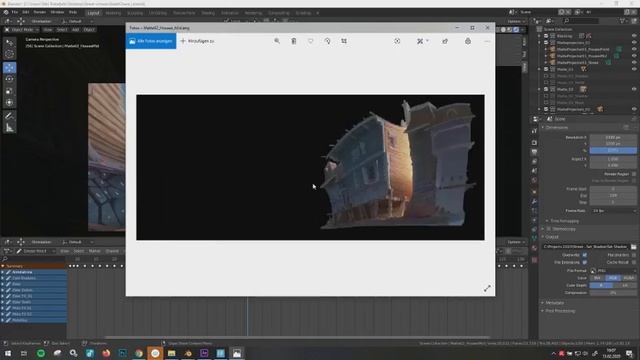Set Color Depth to 16
This screenshot has height=360, width=640.
tap(624, 285)
